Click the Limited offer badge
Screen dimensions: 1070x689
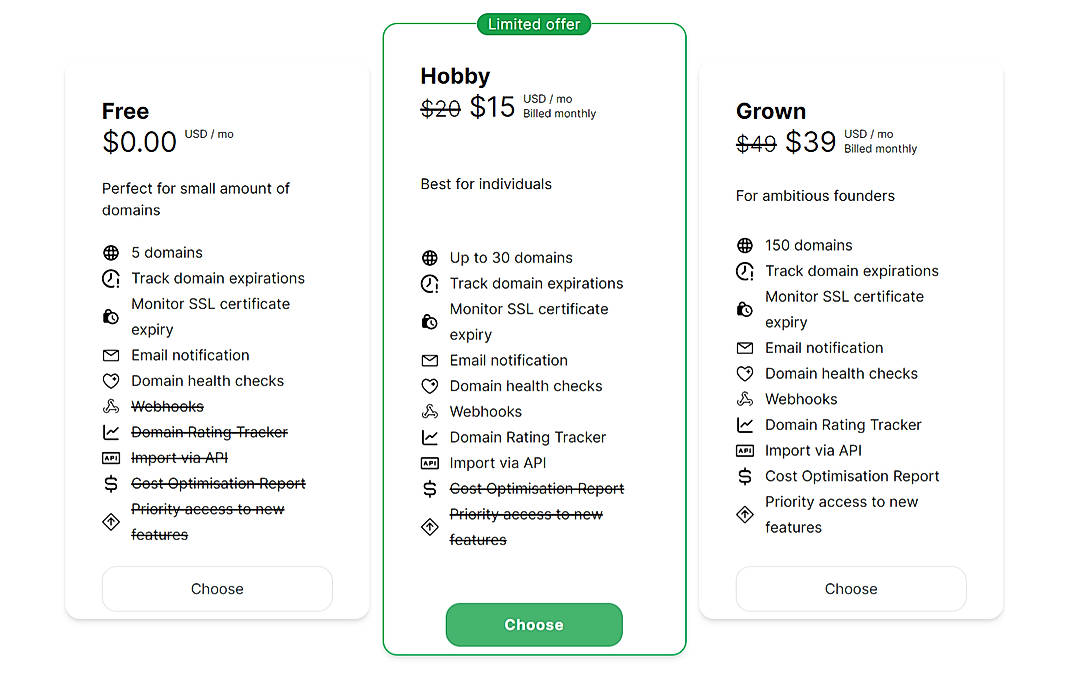[533, 24]
